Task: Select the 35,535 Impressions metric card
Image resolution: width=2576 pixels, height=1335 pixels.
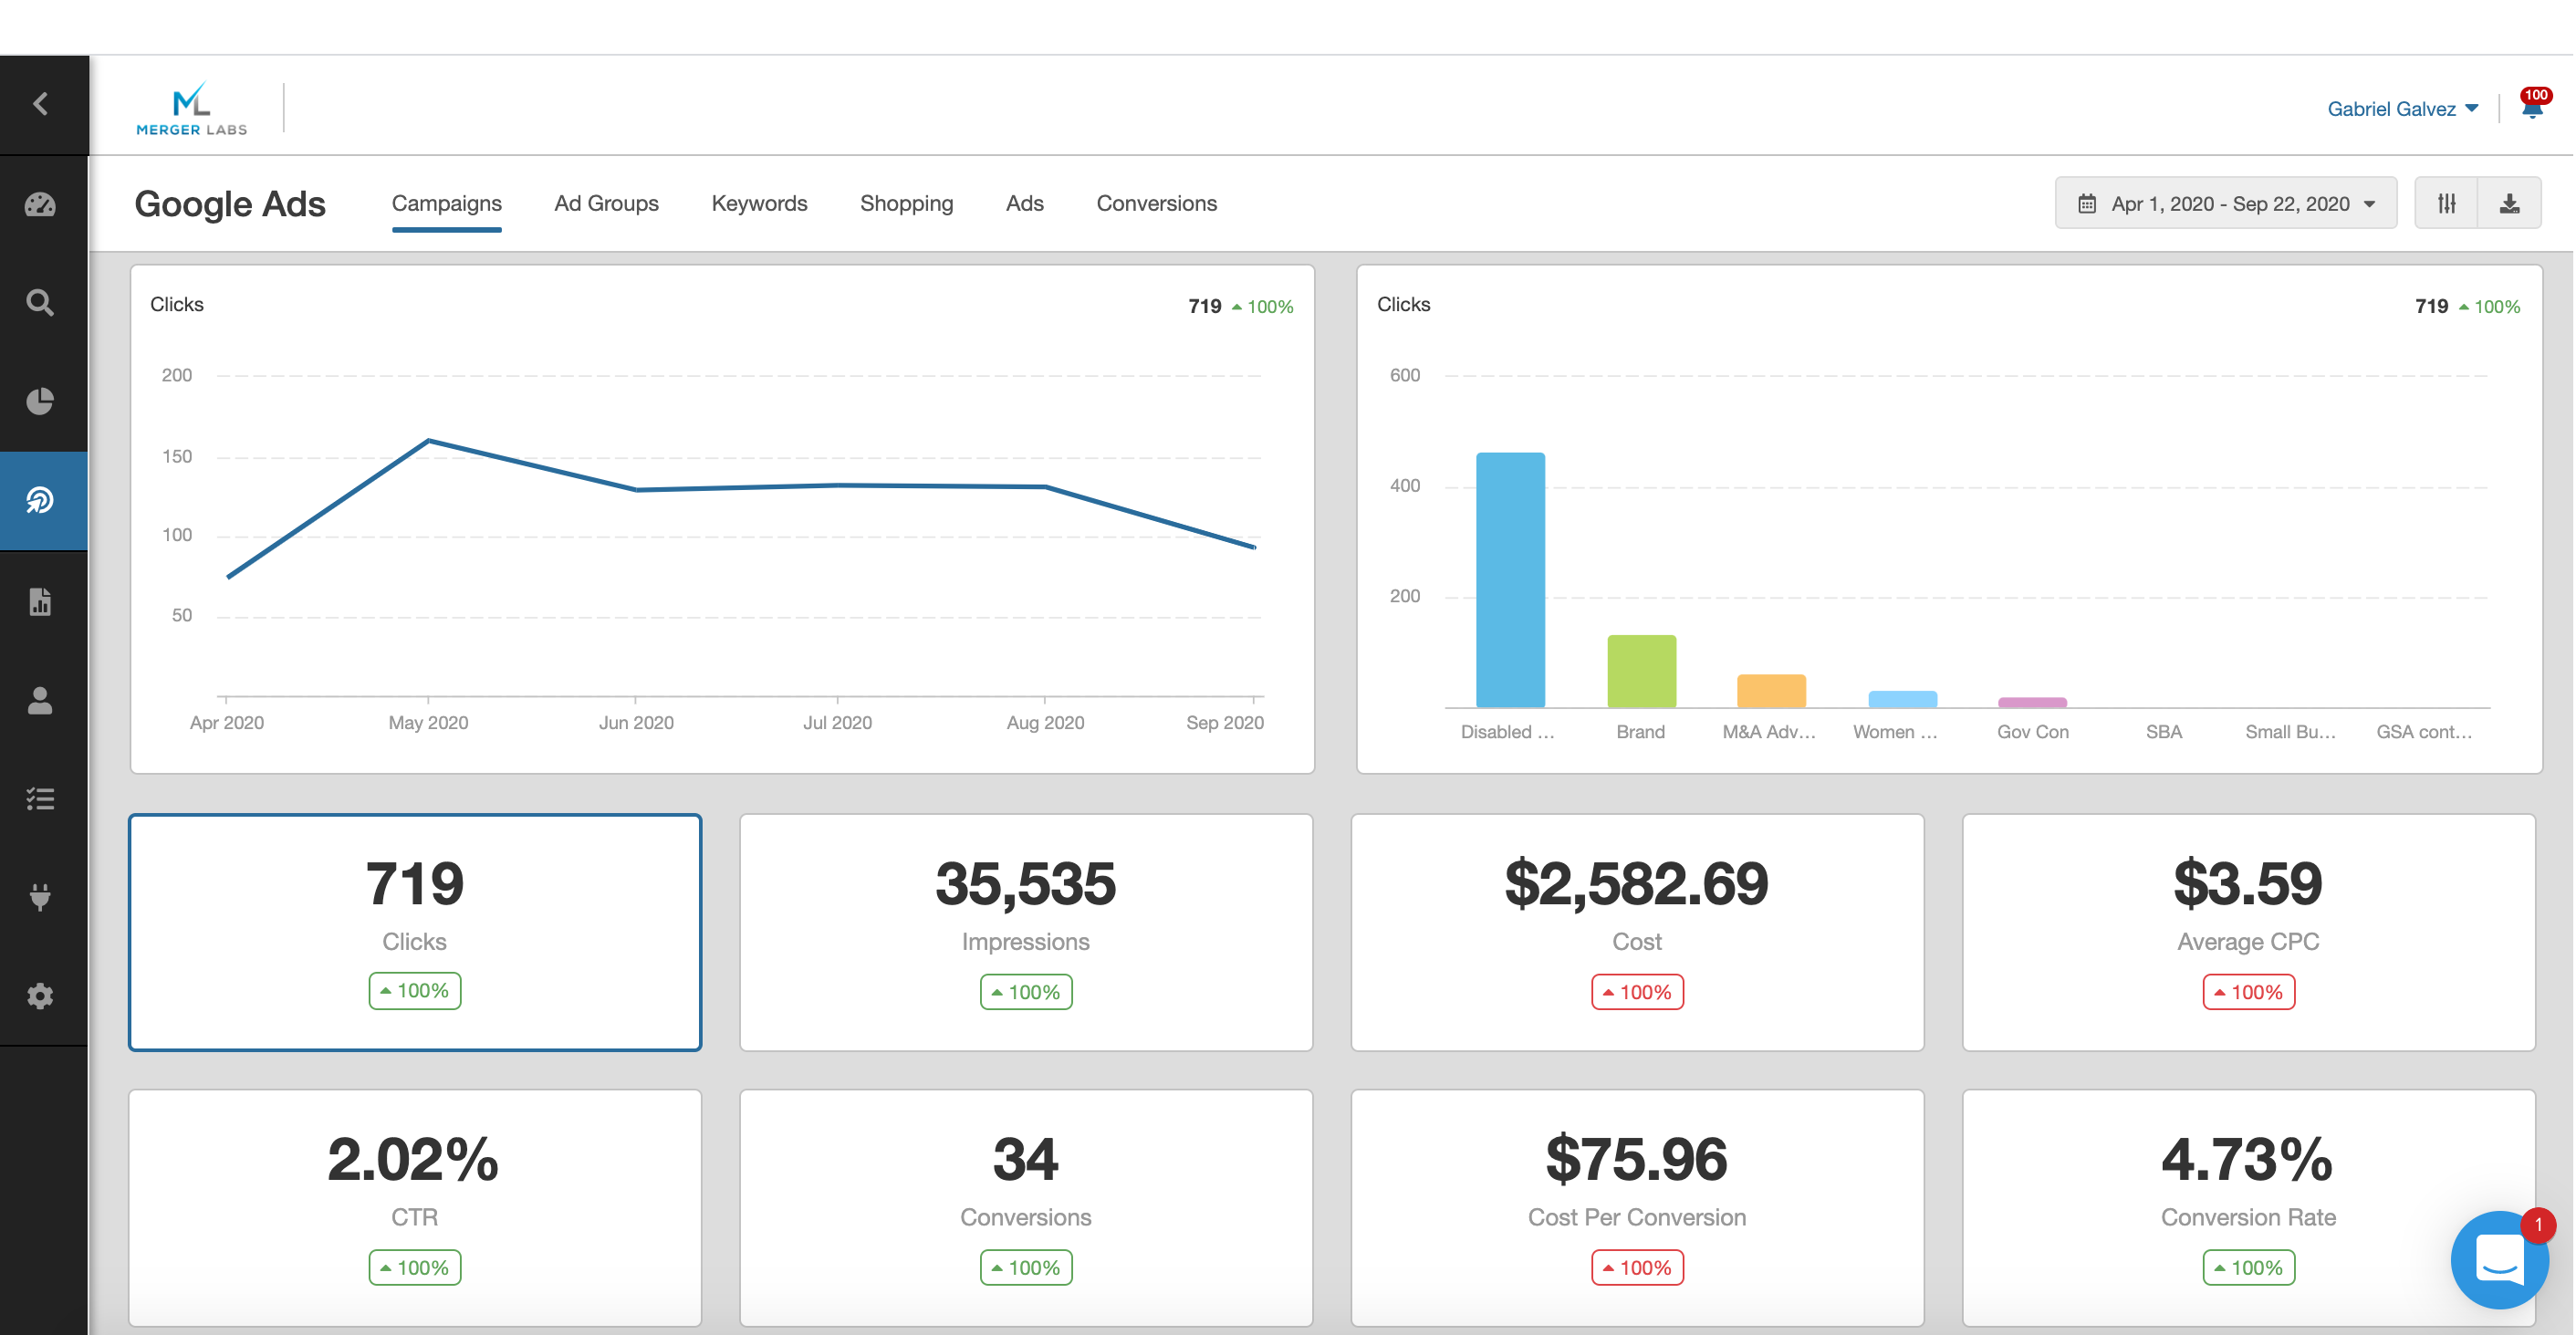Action: tap(1026, 932)
